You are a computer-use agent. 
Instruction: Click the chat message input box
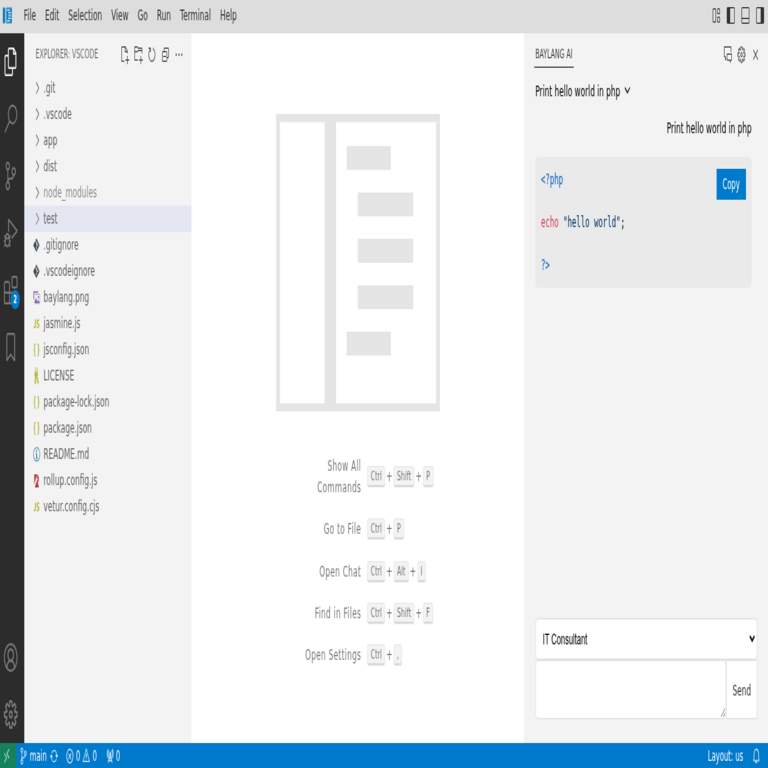[x=630, y=689]
